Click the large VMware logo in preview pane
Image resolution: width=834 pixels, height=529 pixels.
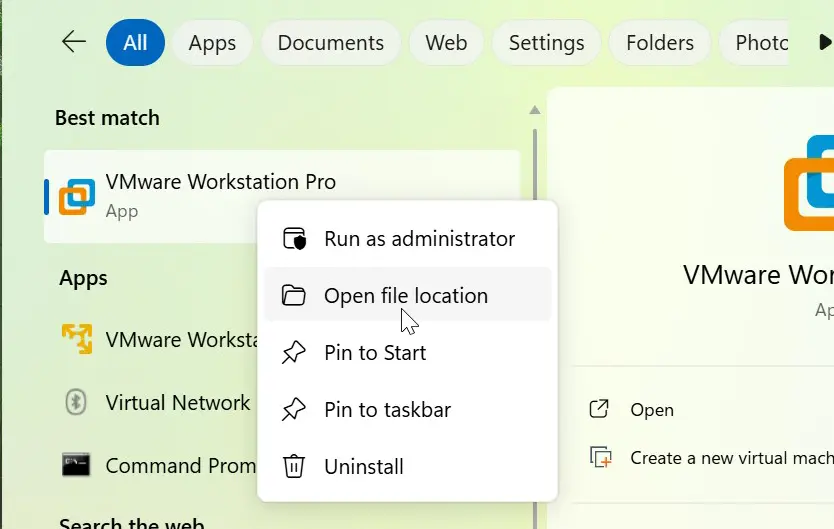click(x=808, y=195)
